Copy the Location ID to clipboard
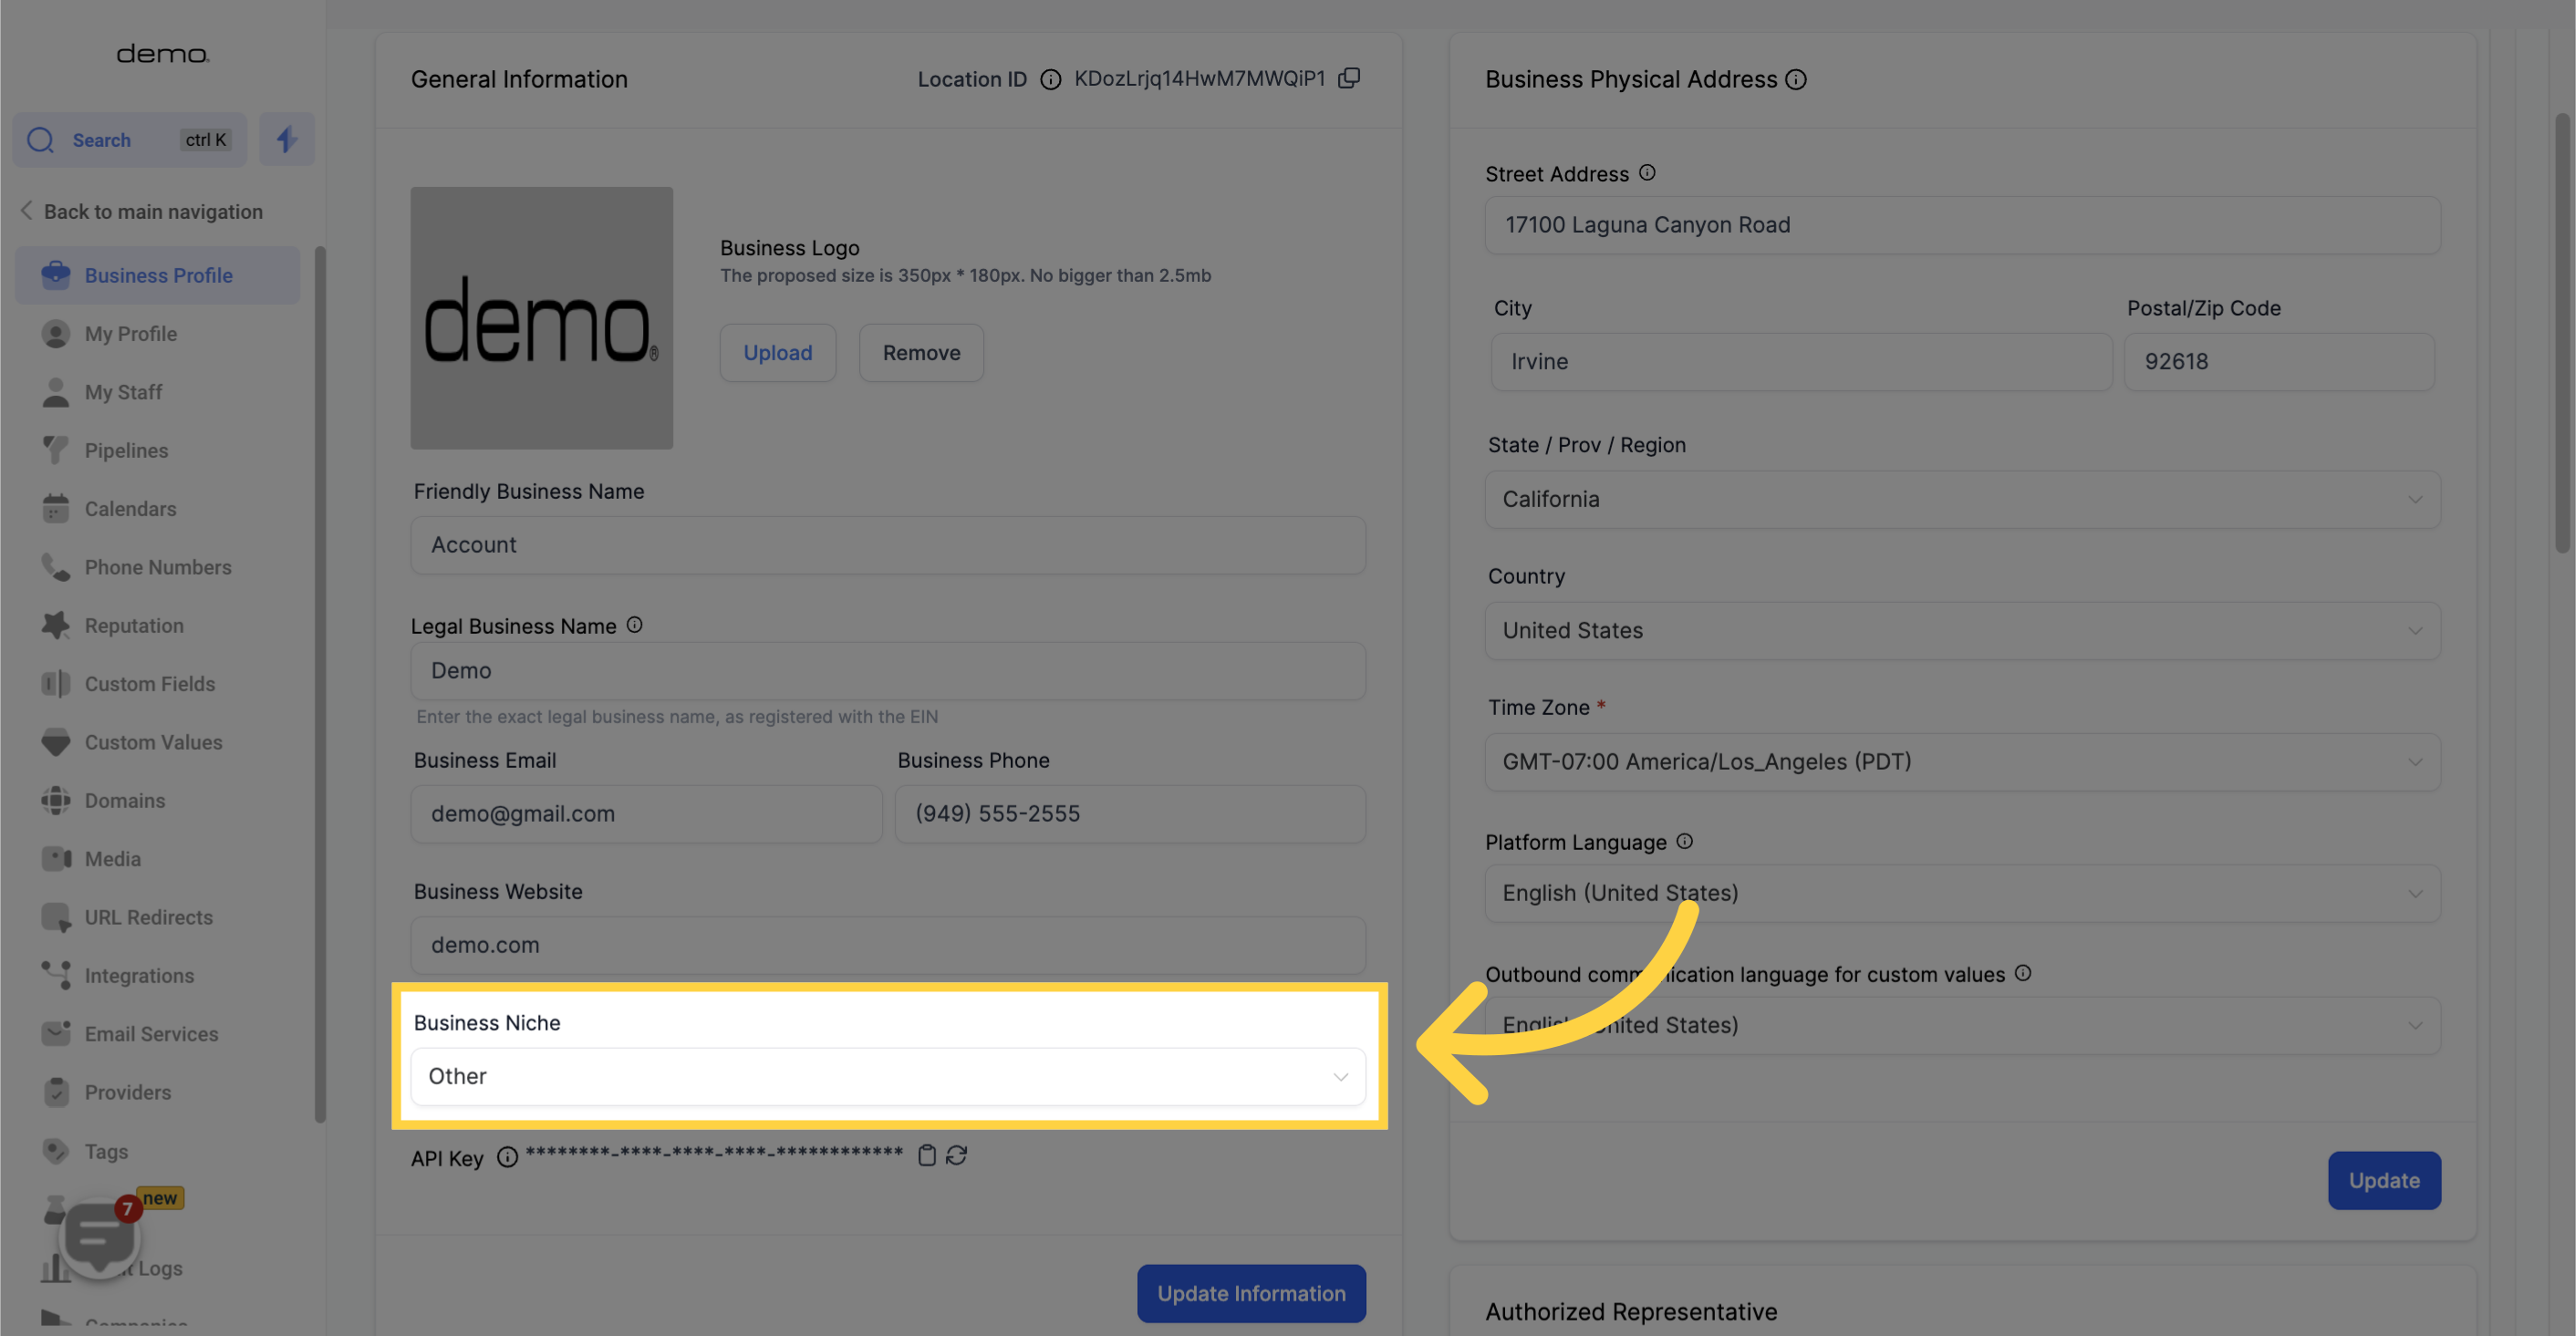 pyautogui.click(x=1349, y=78)
